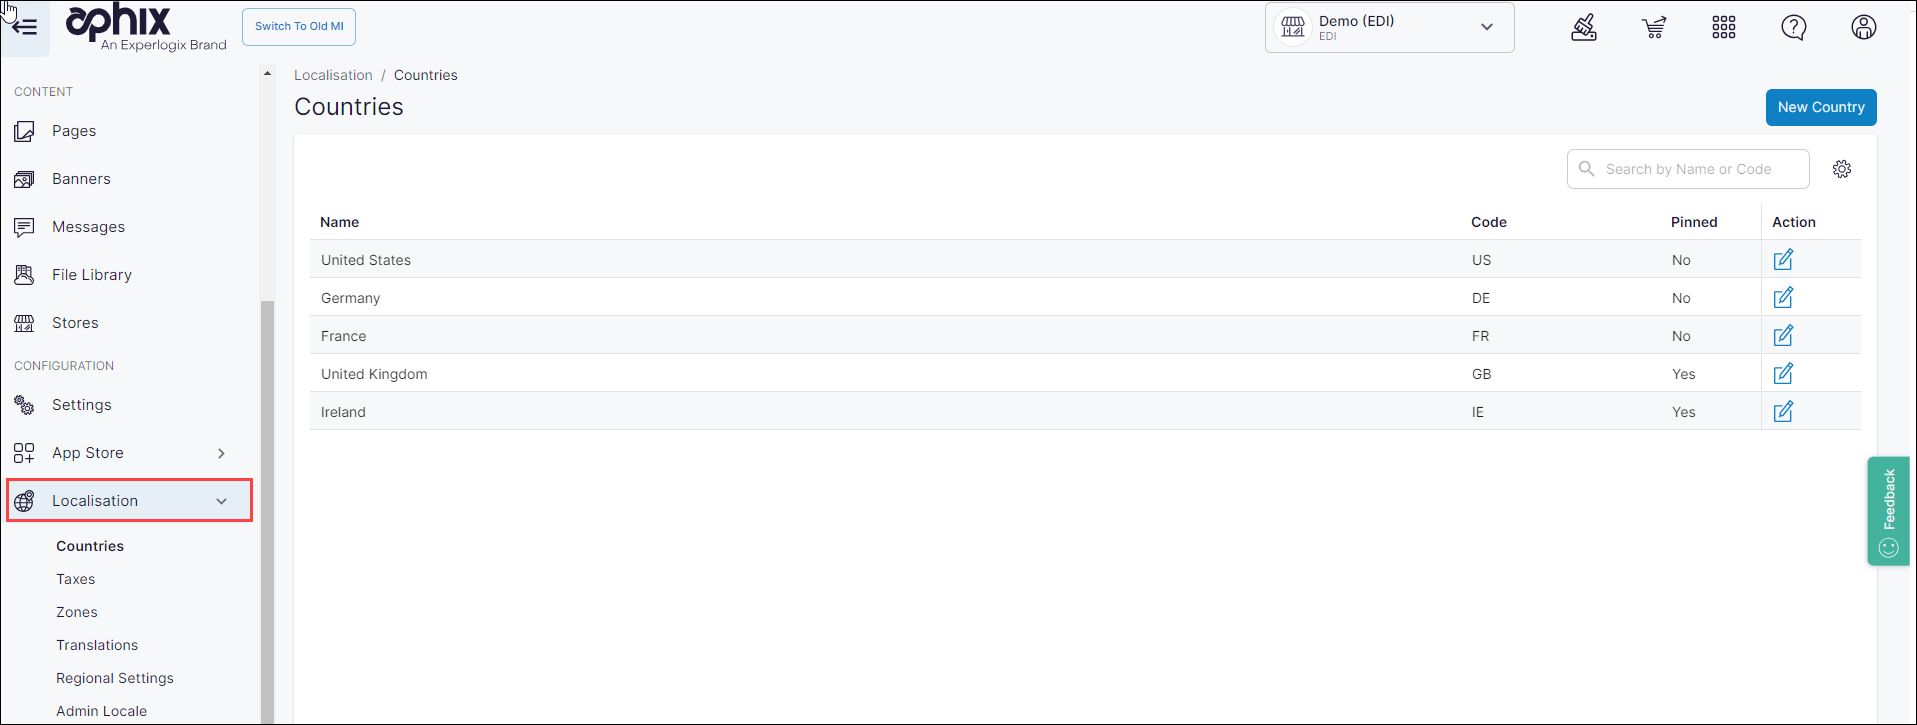Click the help question mark icon
This screenshot has width=1917, height=725.
point(1794,27)
